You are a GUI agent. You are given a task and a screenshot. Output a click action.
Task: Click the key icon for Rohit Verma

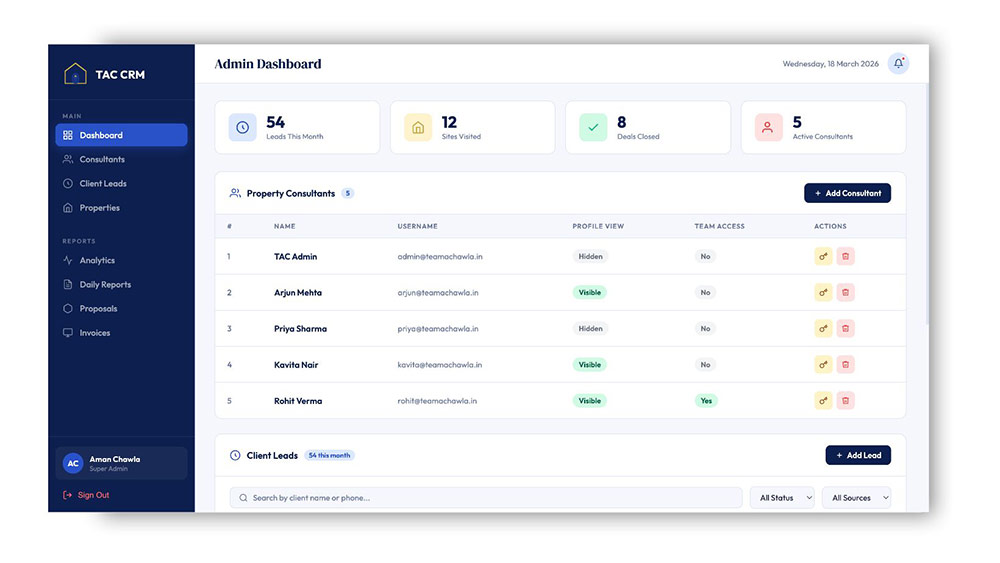[823, 401]
